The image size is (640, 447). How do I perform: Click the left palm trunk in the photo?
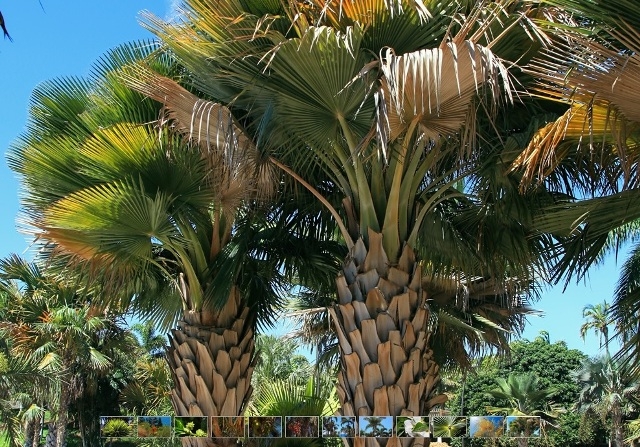point(212,360)
